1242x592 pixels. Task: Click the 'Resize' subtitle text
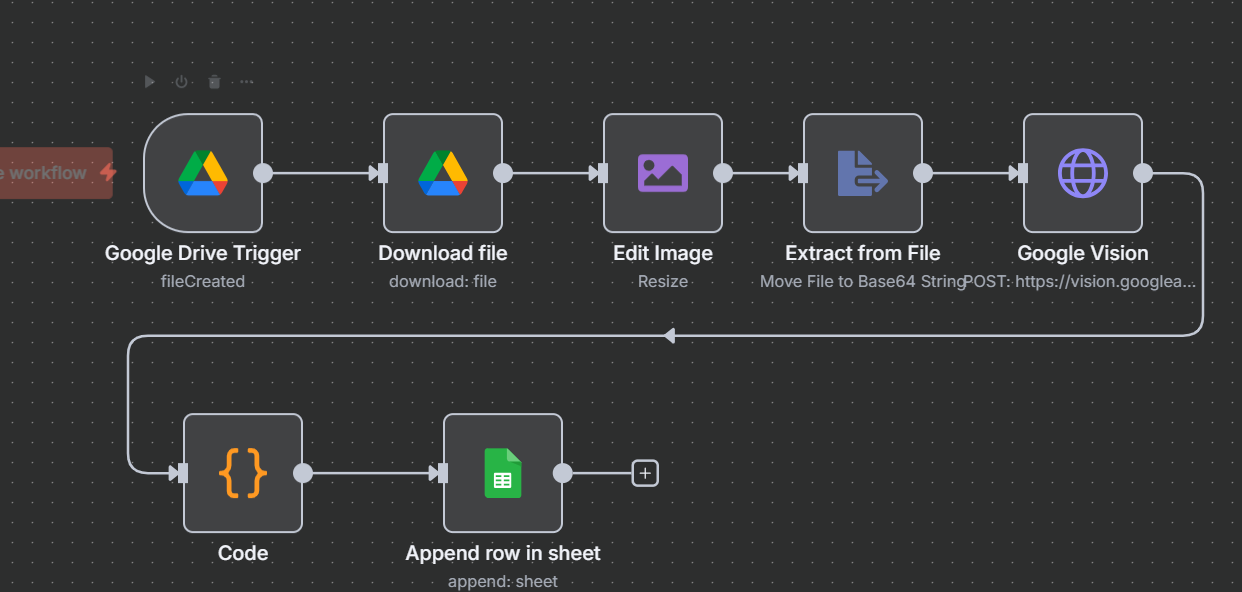click(663, 281)
